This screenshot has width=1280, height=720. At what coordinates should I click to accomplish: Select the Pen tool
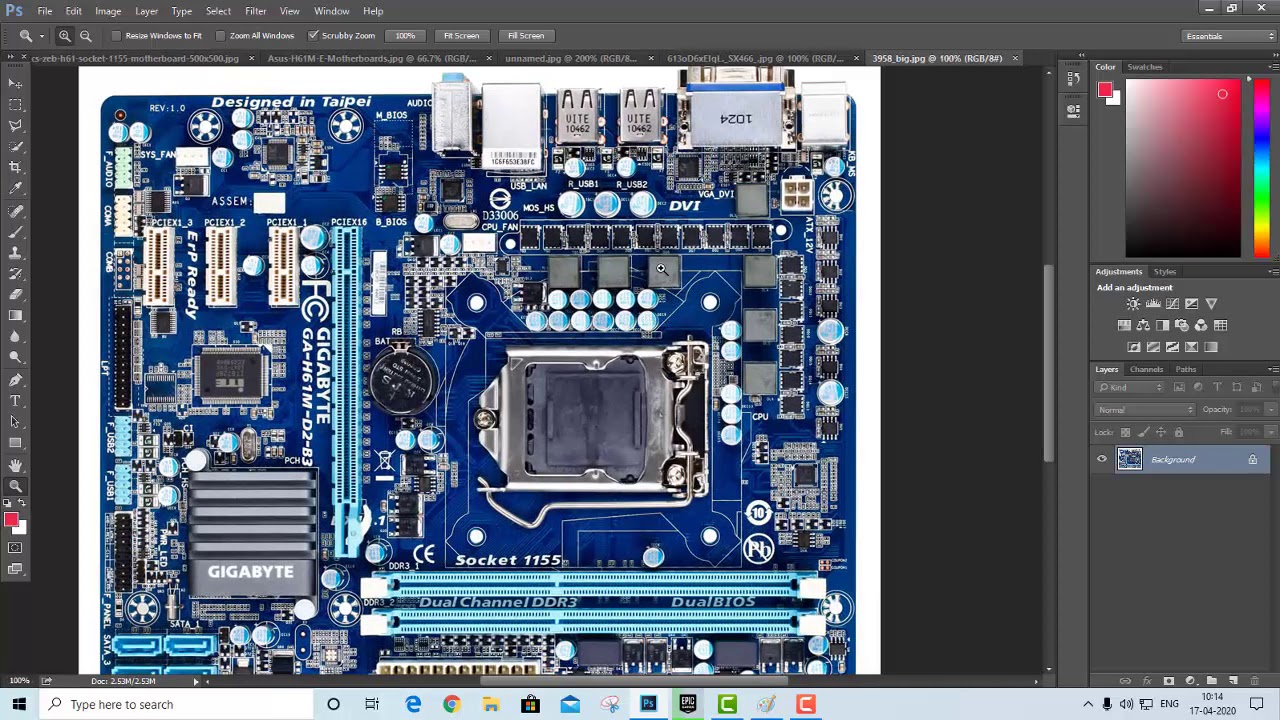15,380
